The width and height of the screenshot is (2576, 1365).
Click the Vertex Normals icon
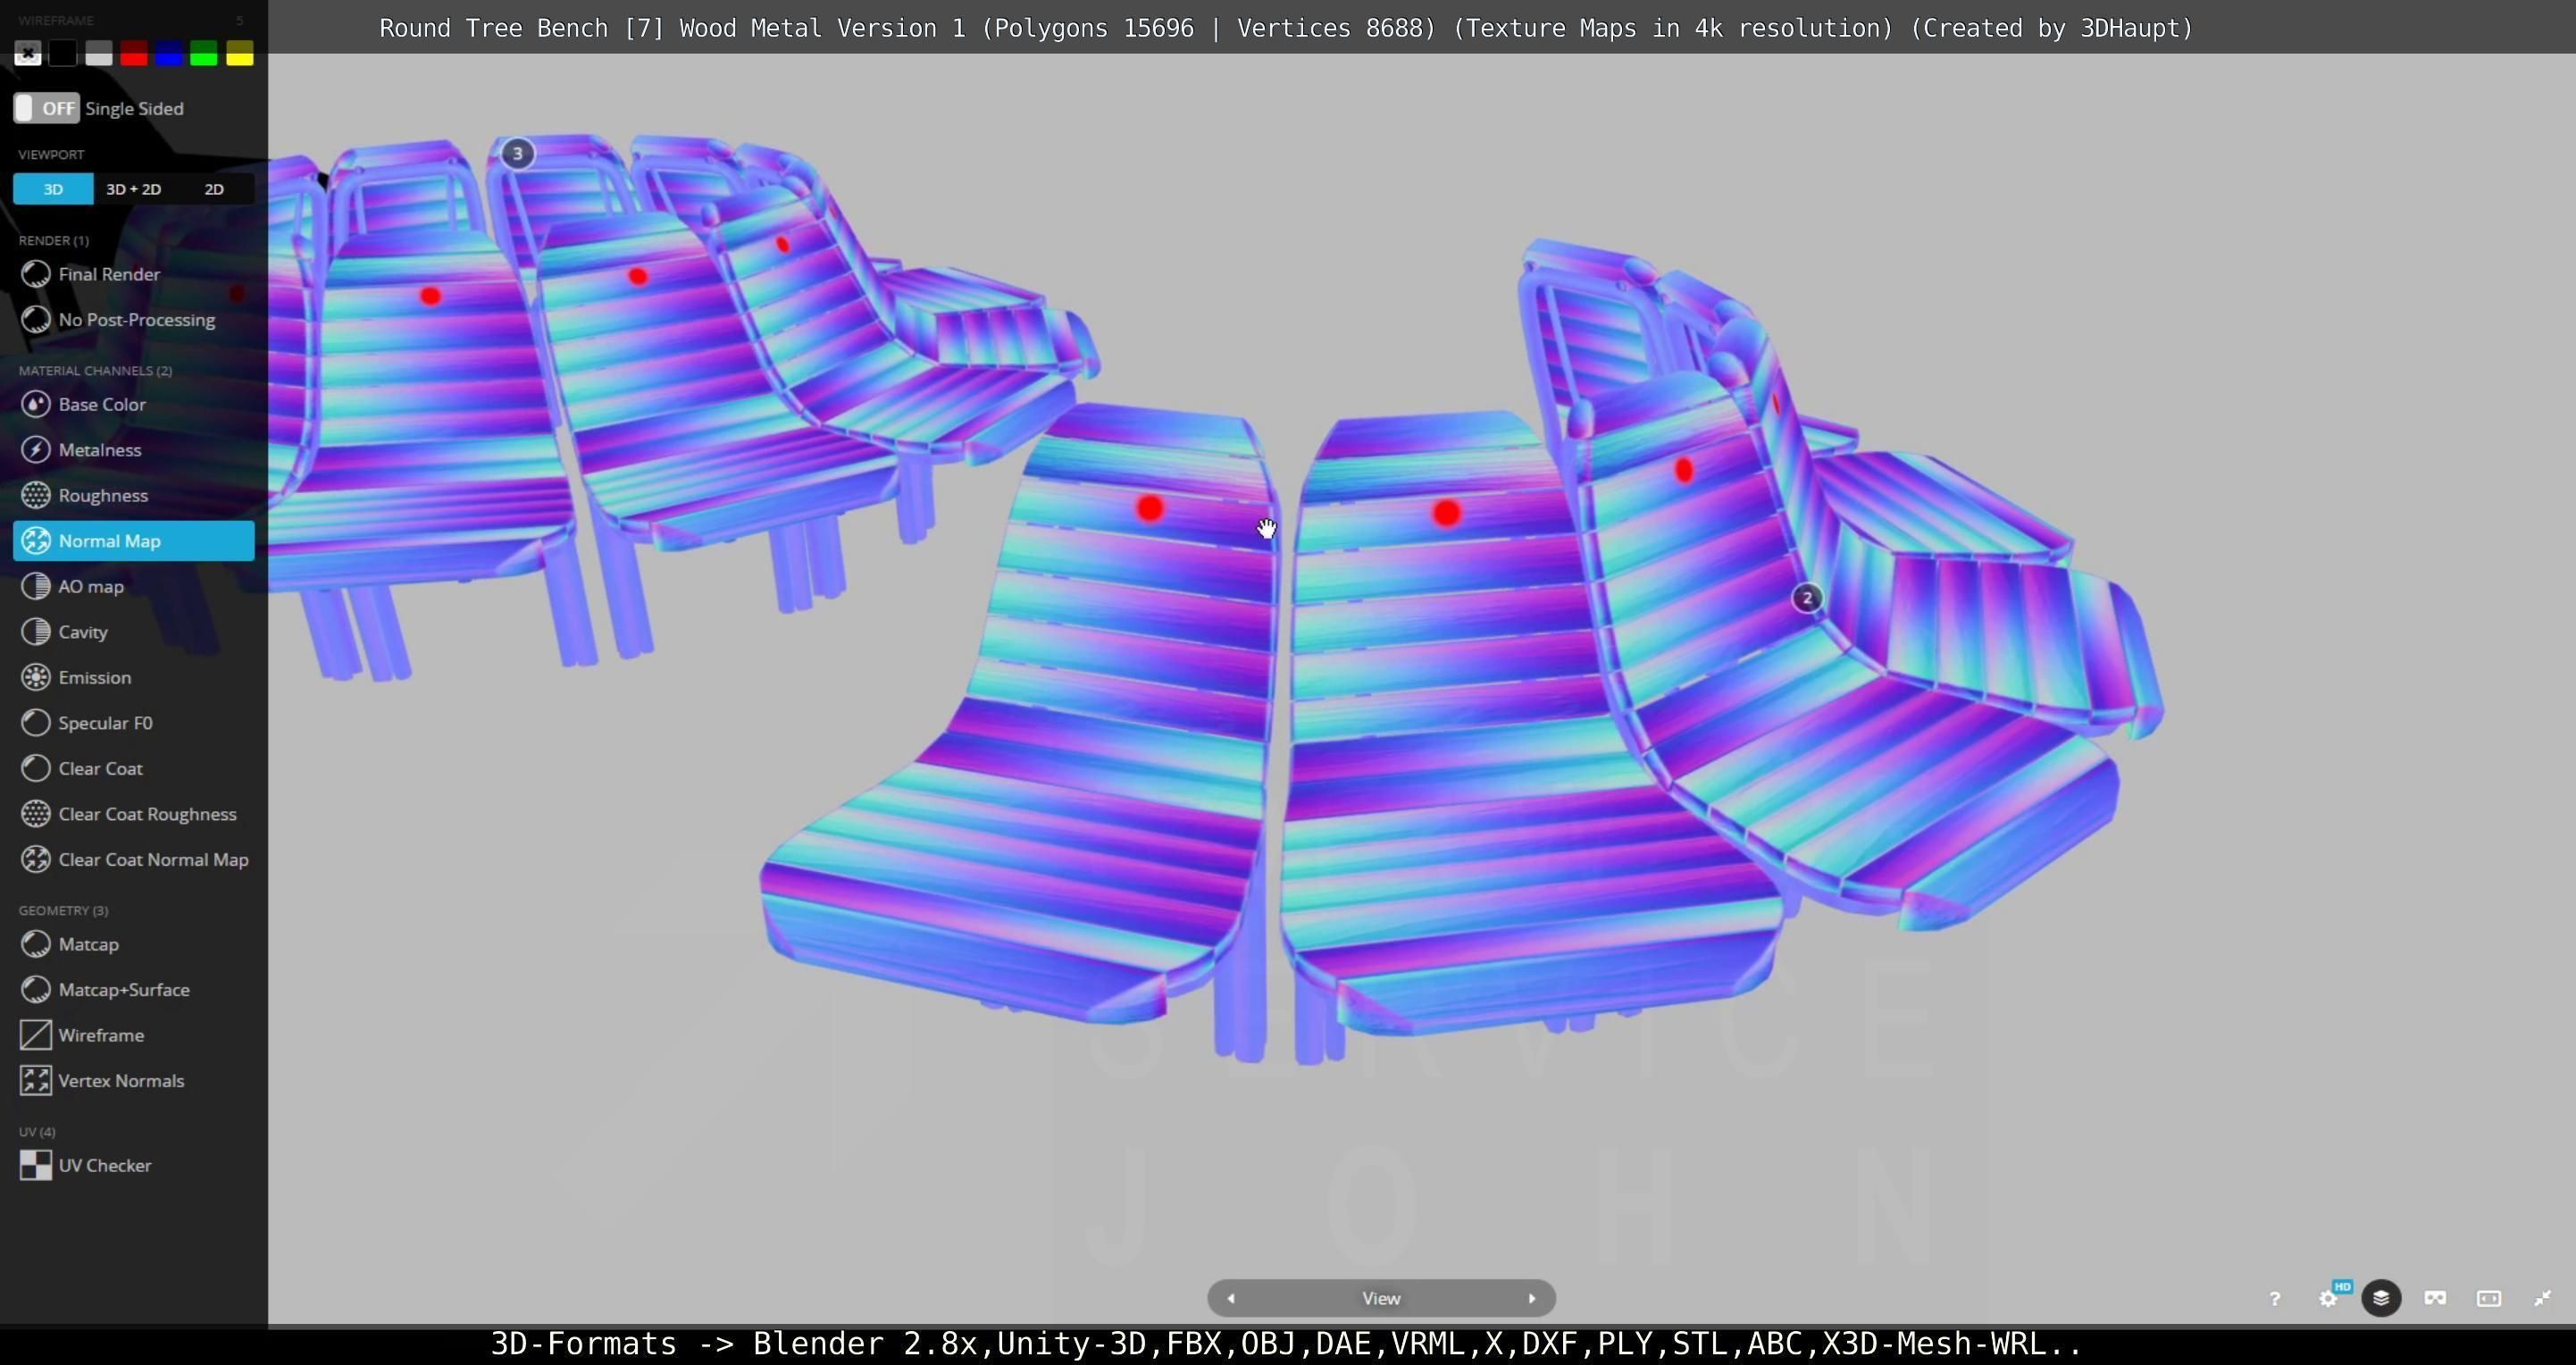[x=36, y=1080]
